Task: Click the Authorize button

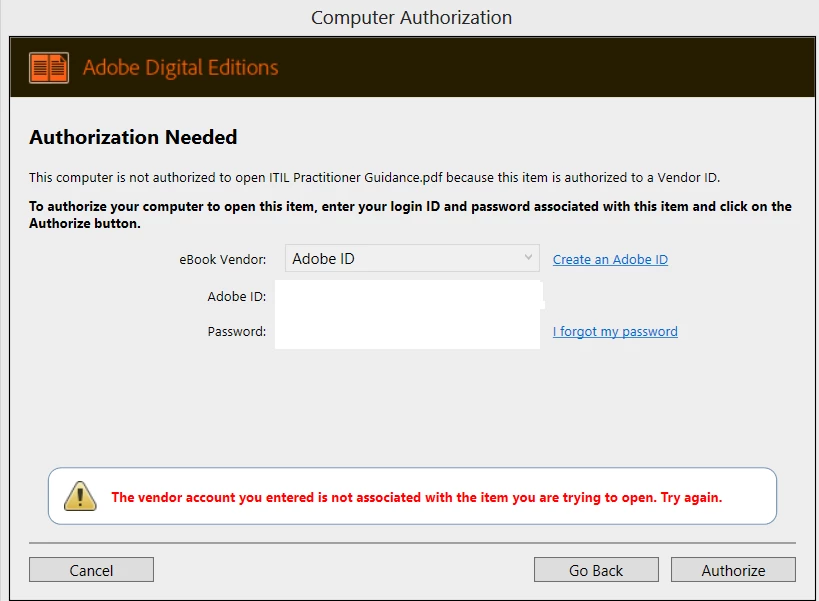Action: pos(733,570)
